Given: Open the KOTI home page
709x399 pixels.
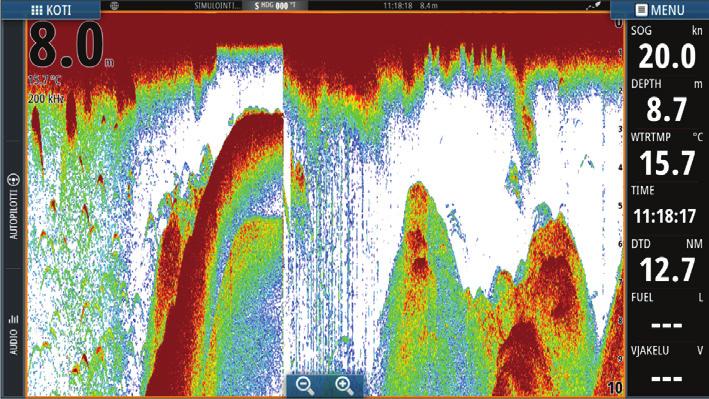Looking at the screenshot, I should point(51,10).
